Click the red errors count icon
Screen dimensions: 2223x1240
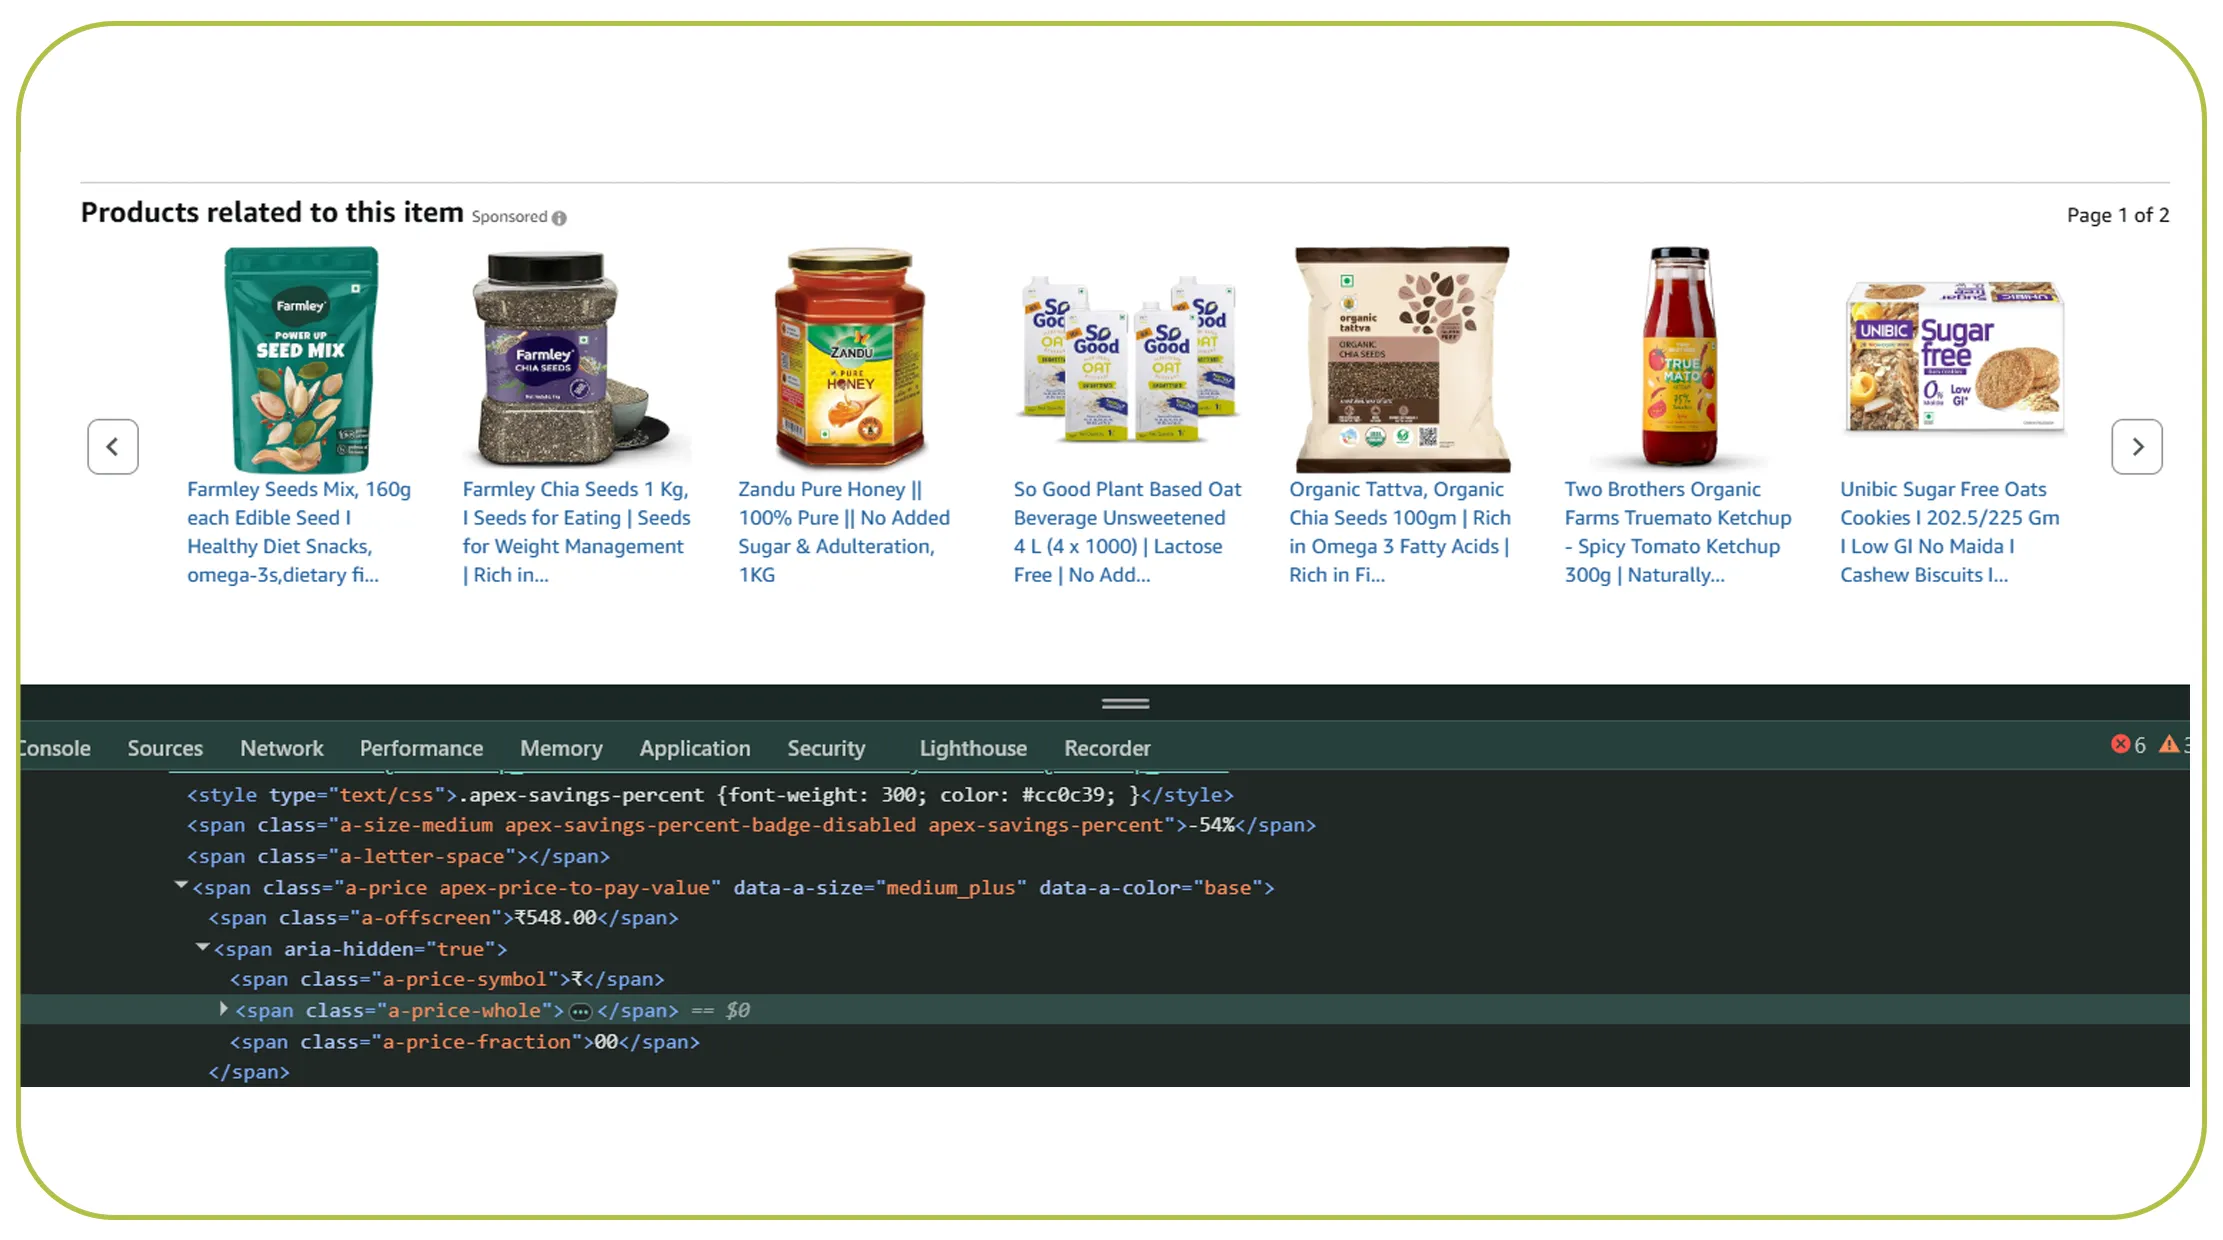click(x=2119, y=744)
